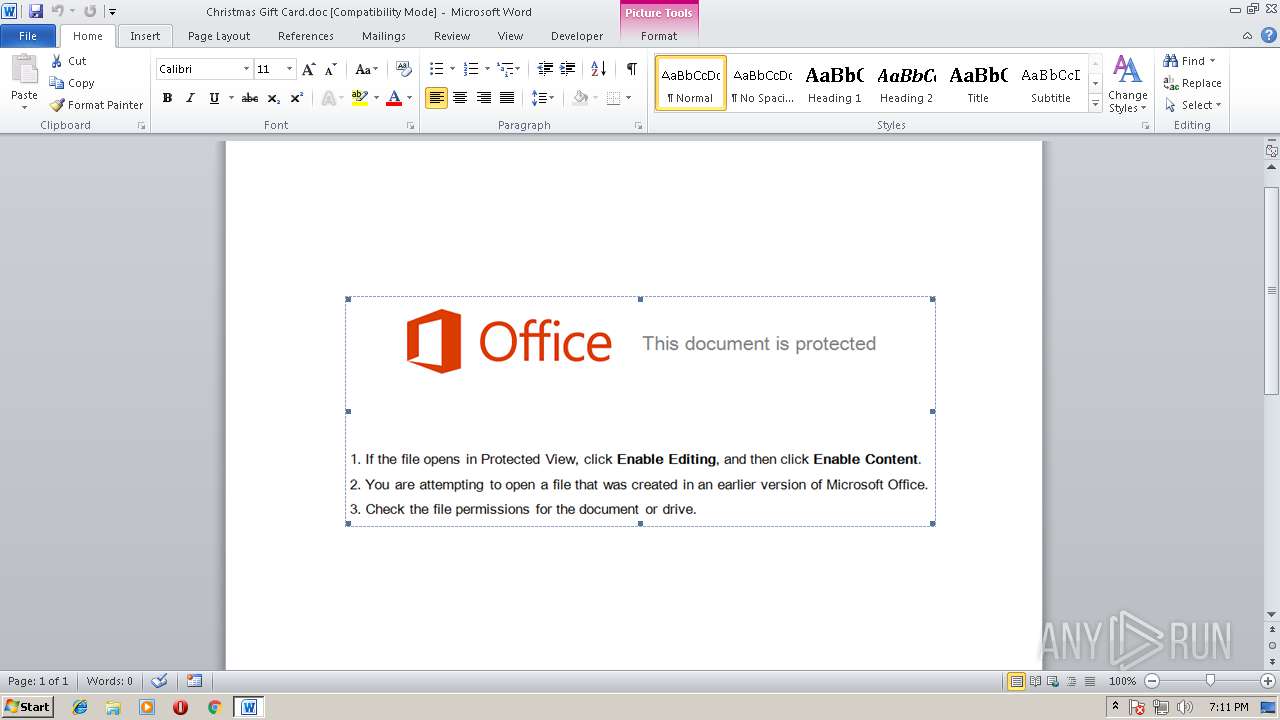Click zoom out minus button
Image resolution: width=1280 pixels, height=720 pixels.
coord(1152,681)
